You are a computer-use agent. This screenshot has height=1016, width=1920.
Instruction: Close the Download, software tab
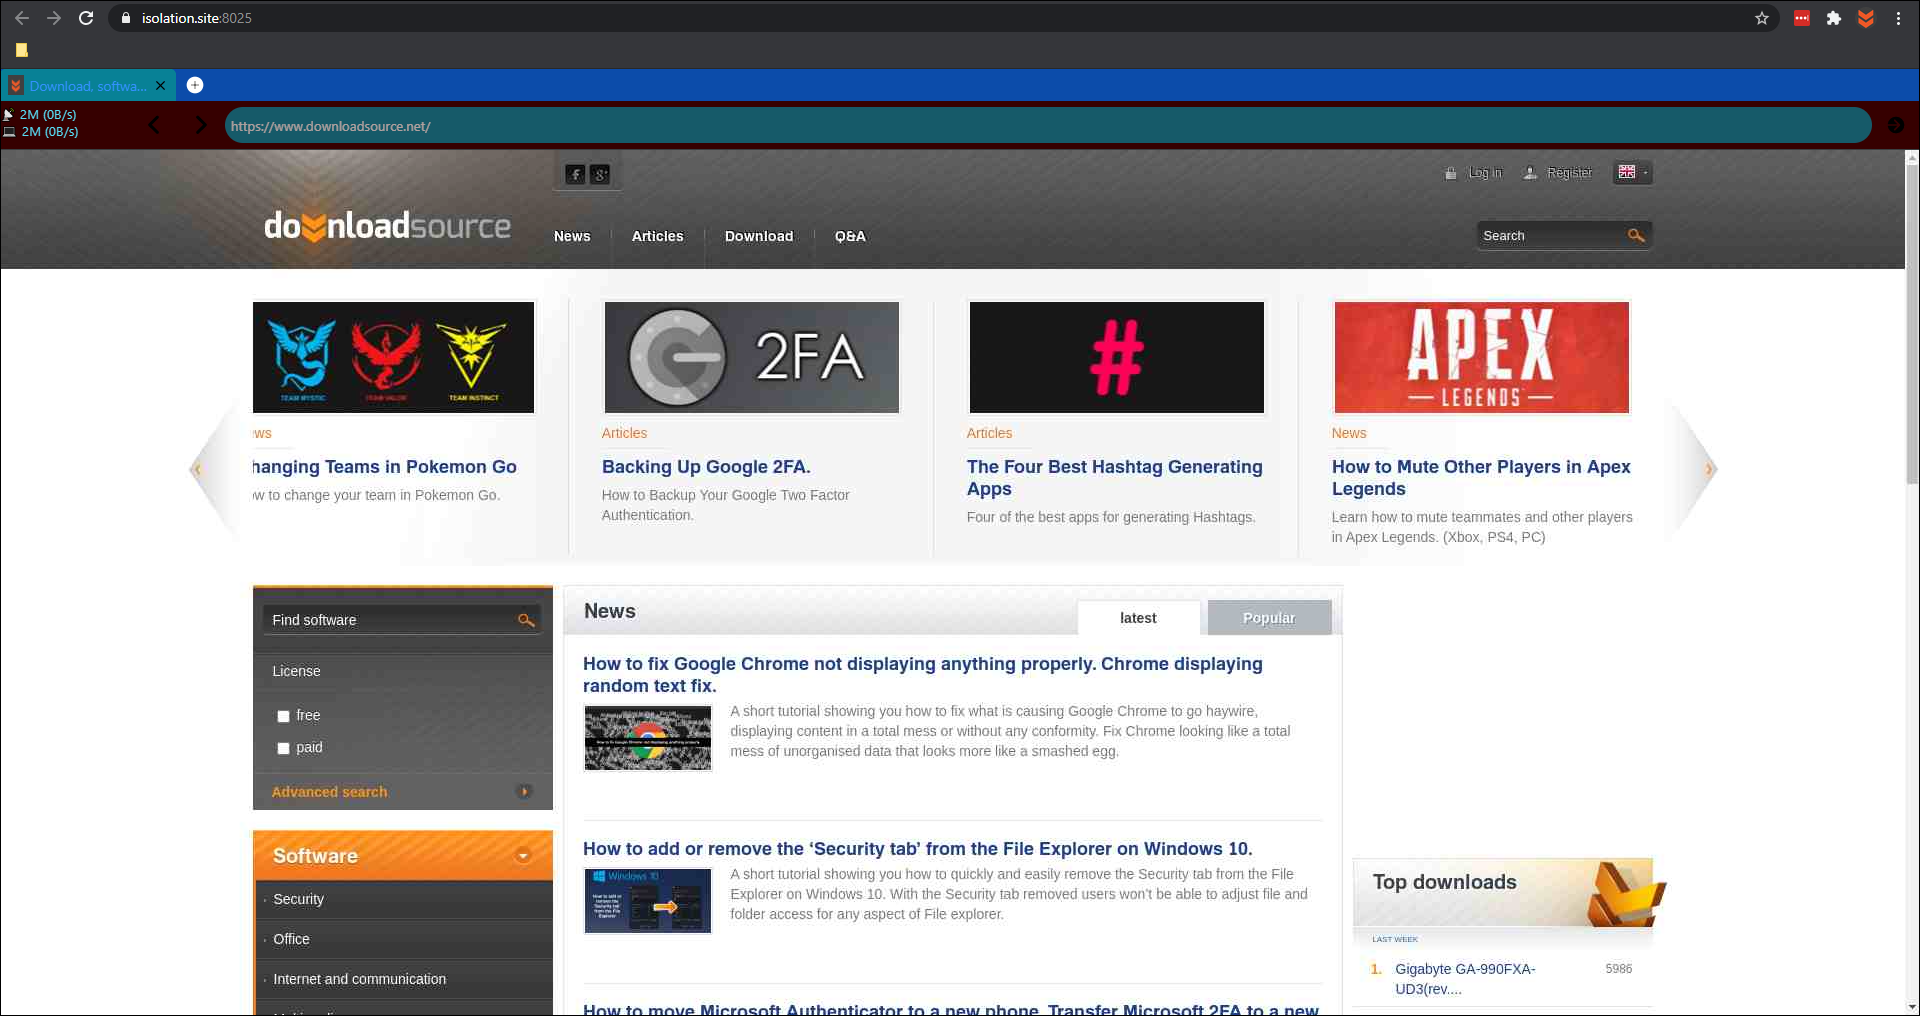[x=160, y=86]
